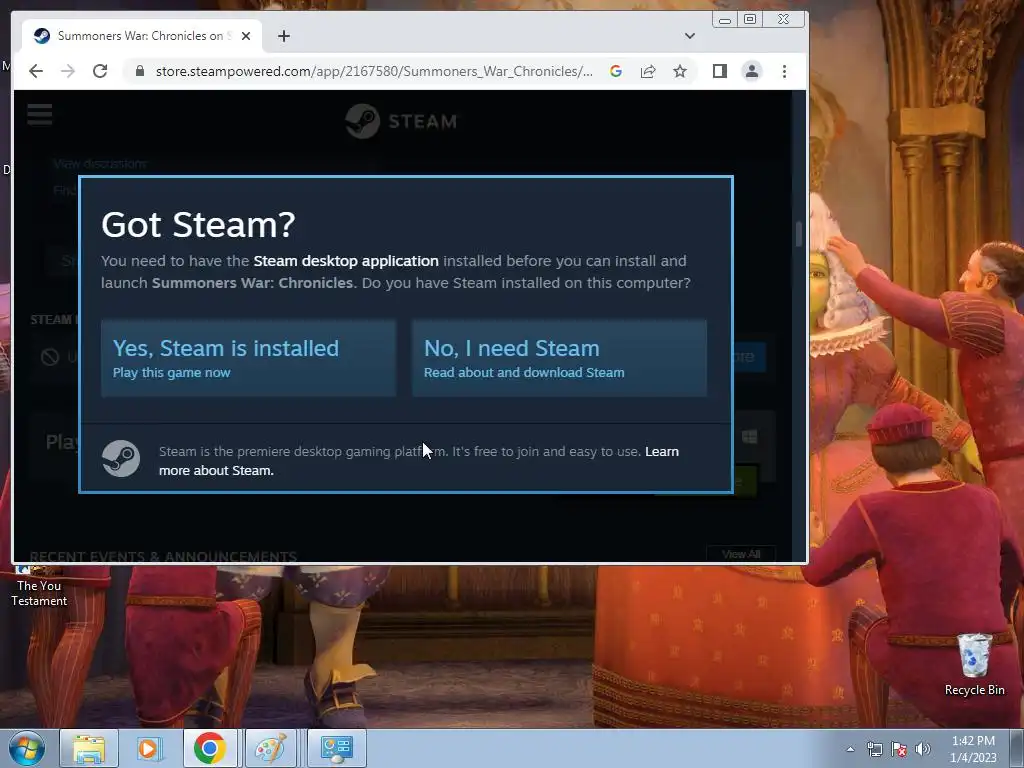Image resolution: width=1024 pixels, height=768 pixels.
Task: Select the Summoners War Chronicles tab
Action: click(x=142, y=36)
